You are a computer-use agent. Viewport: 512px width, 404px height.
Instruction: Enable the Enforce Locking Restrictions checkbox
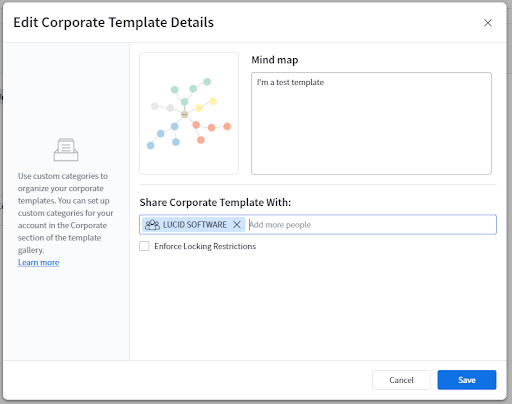coord(144,246)
